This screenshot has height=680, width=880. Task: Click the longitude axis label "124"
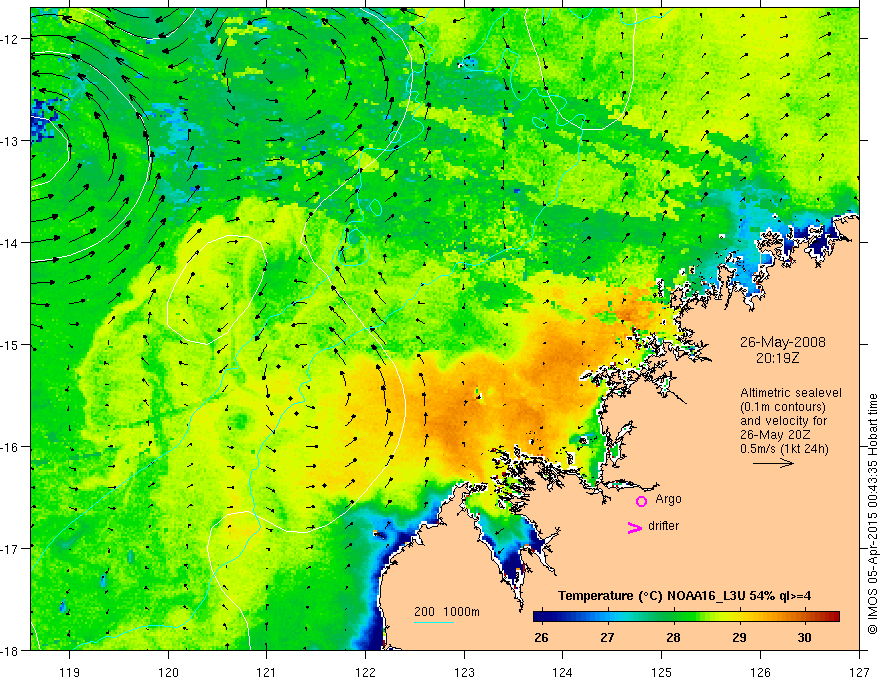pos(563,672)
